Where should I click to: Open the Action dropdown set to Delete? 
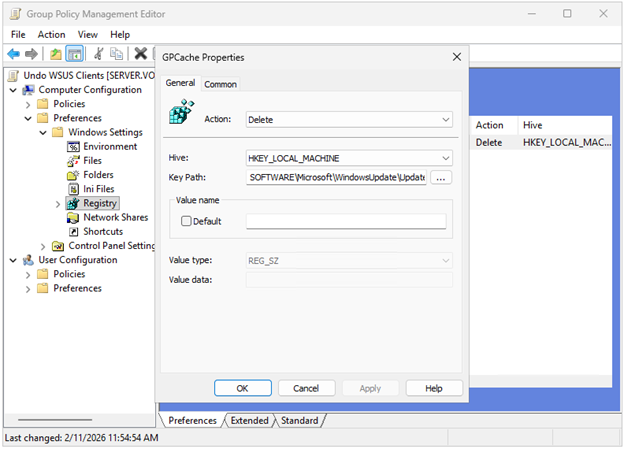349,119
